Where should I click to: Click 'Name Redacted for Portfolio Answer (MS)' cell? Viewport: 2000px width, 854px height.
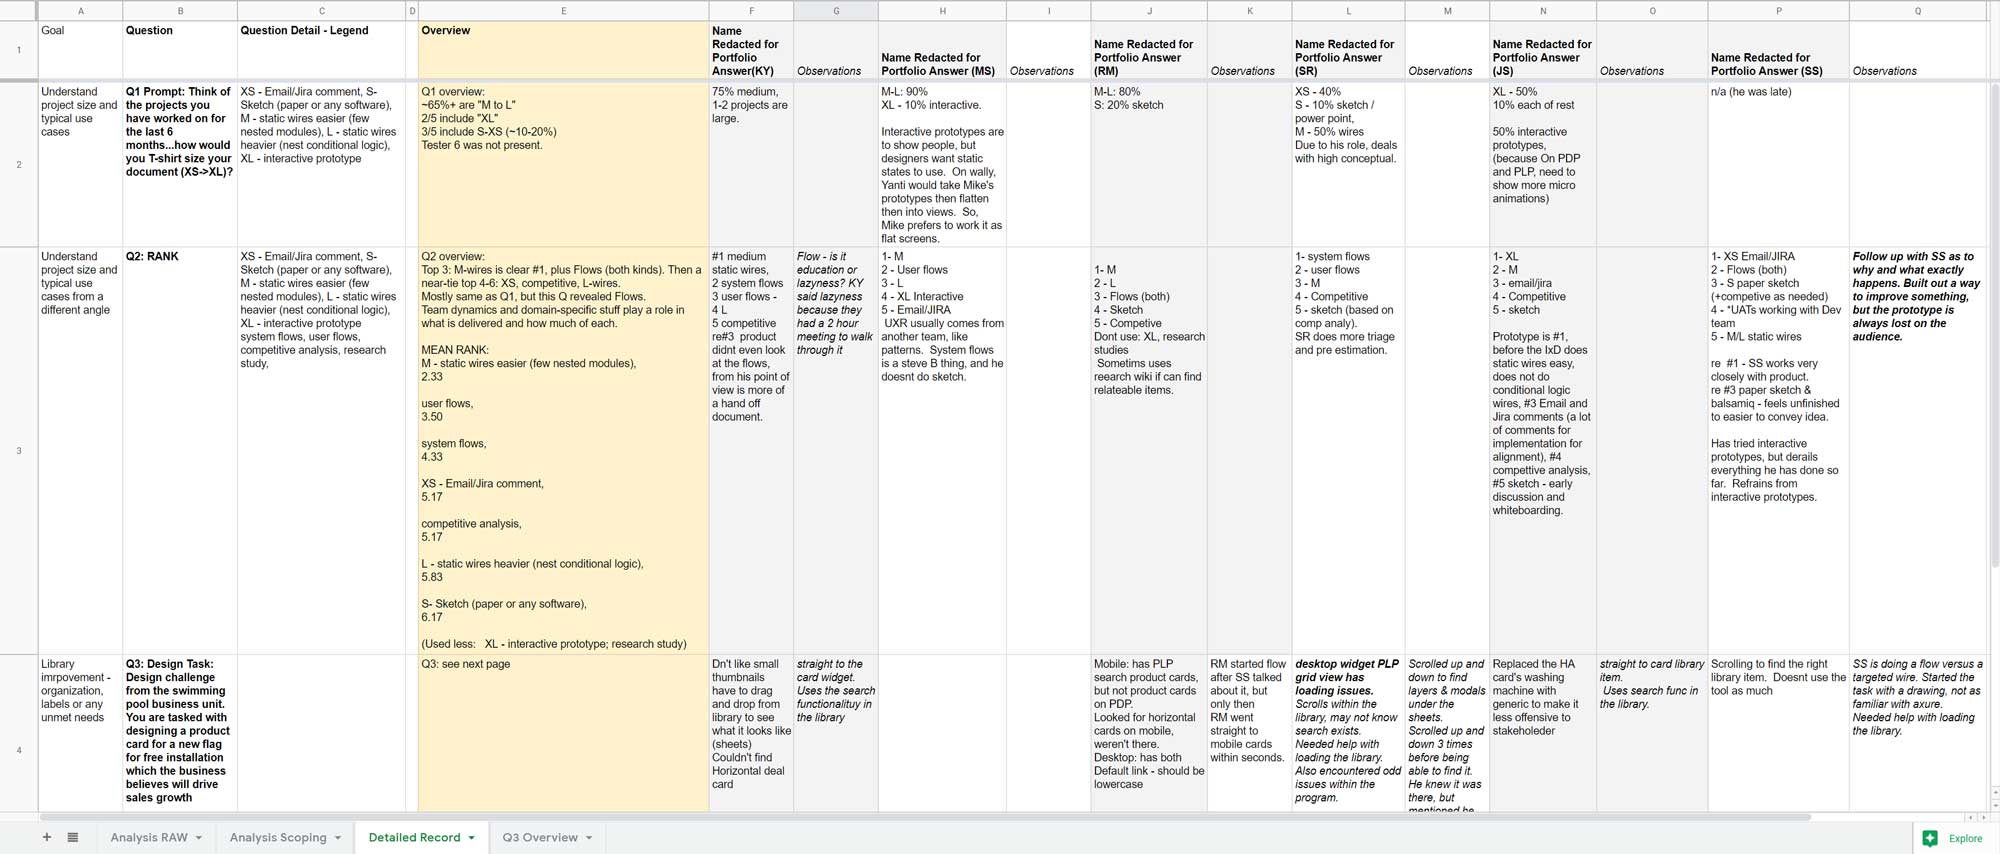942,50
